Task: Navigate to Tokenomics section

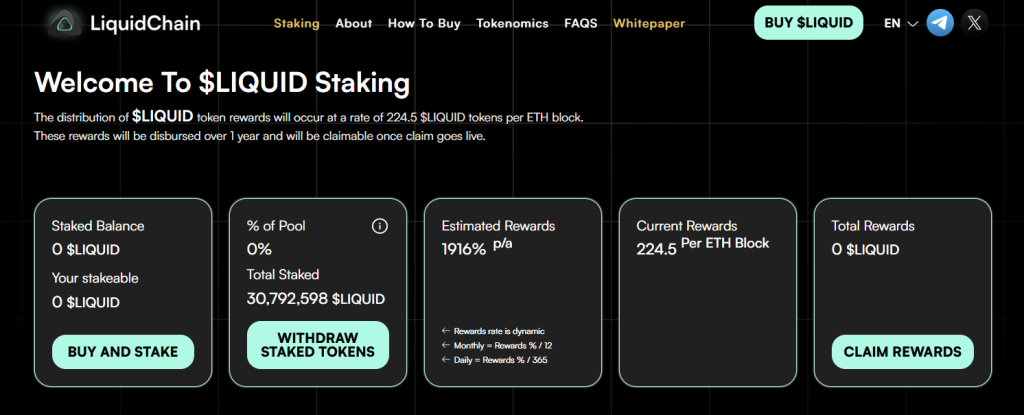Action: [x=512, y=23]
